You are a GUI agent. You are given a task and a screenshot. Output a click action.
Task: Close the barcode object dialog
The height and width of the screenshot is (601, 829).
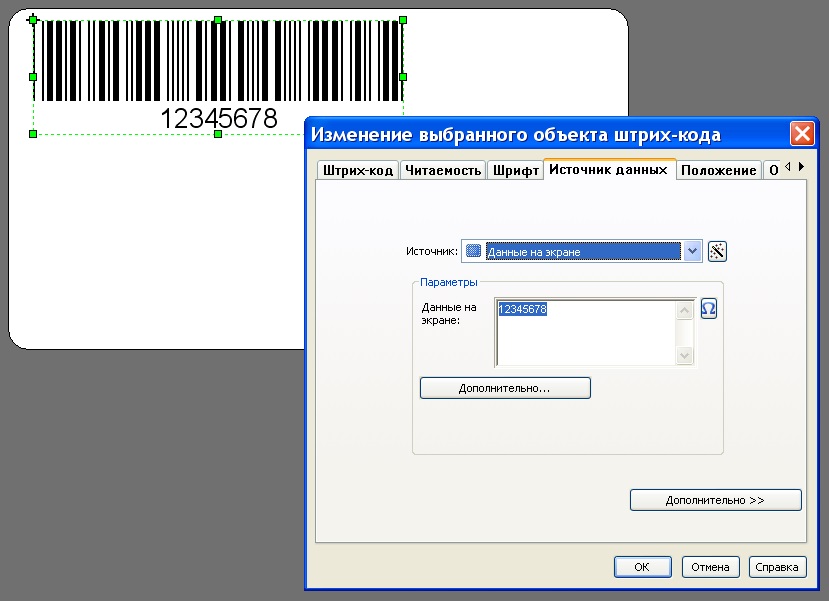tap(802, 134)
